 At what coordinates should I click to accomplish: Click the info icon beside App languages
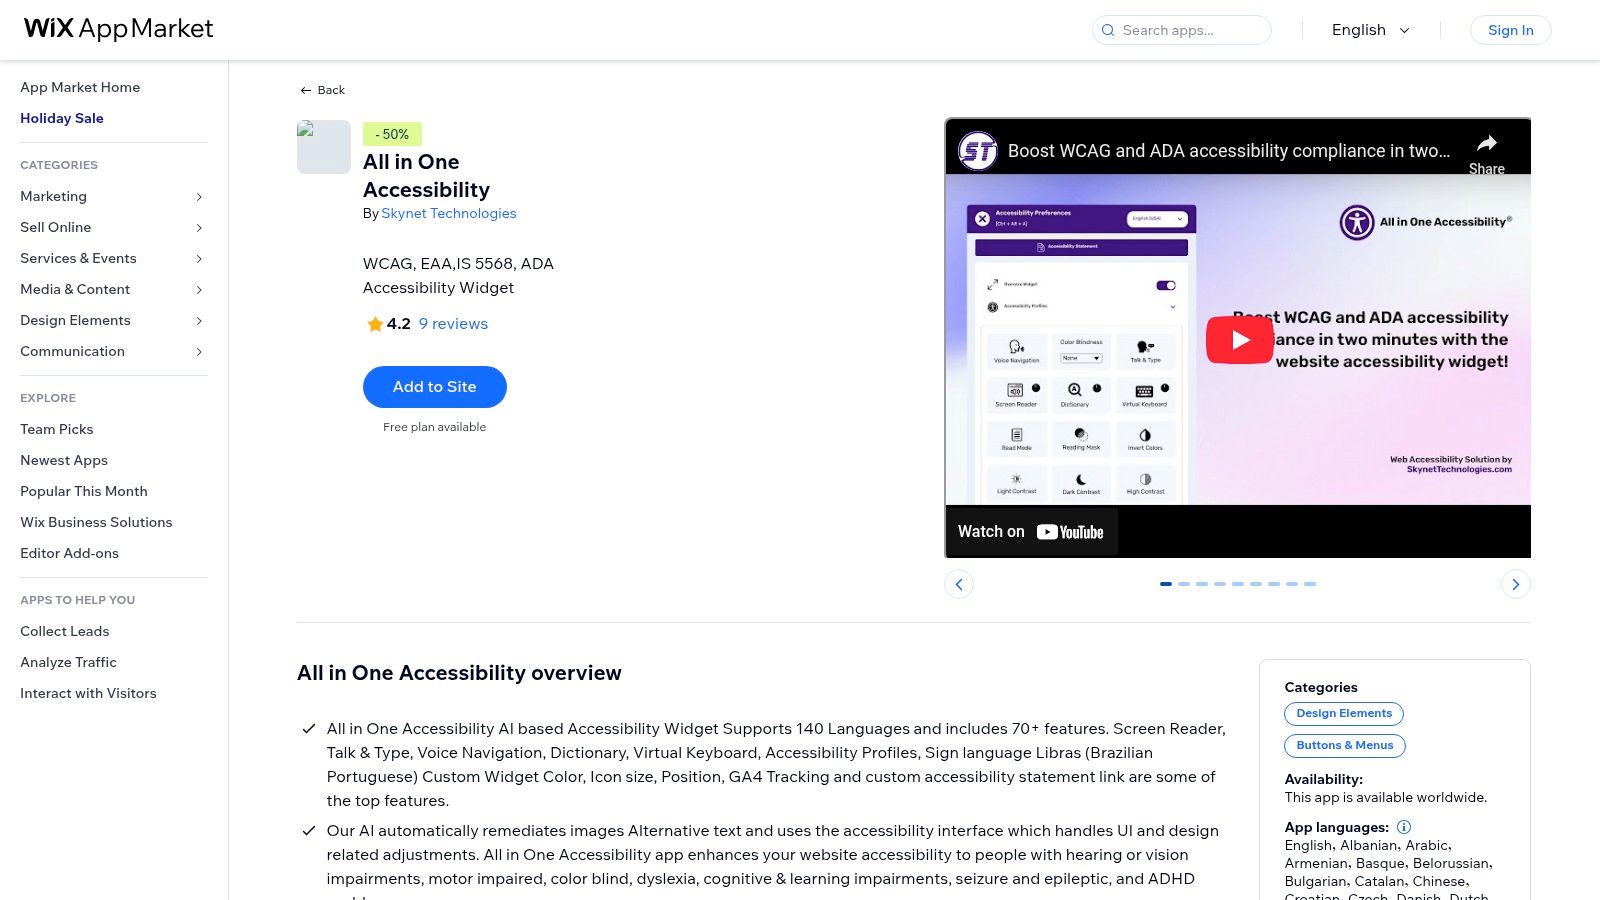pos(1404,827)
